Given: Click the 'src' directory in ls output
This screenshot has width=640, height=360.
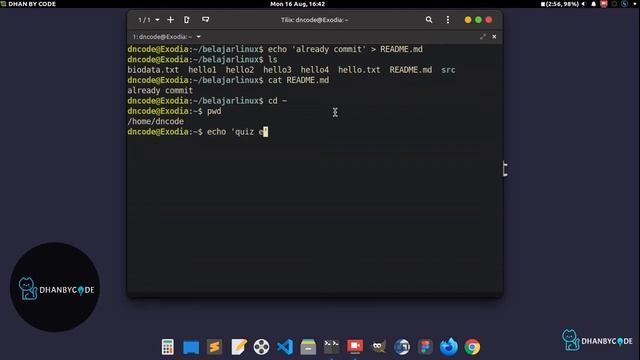Looking at the screenshot, I should (x=448, y=70).
